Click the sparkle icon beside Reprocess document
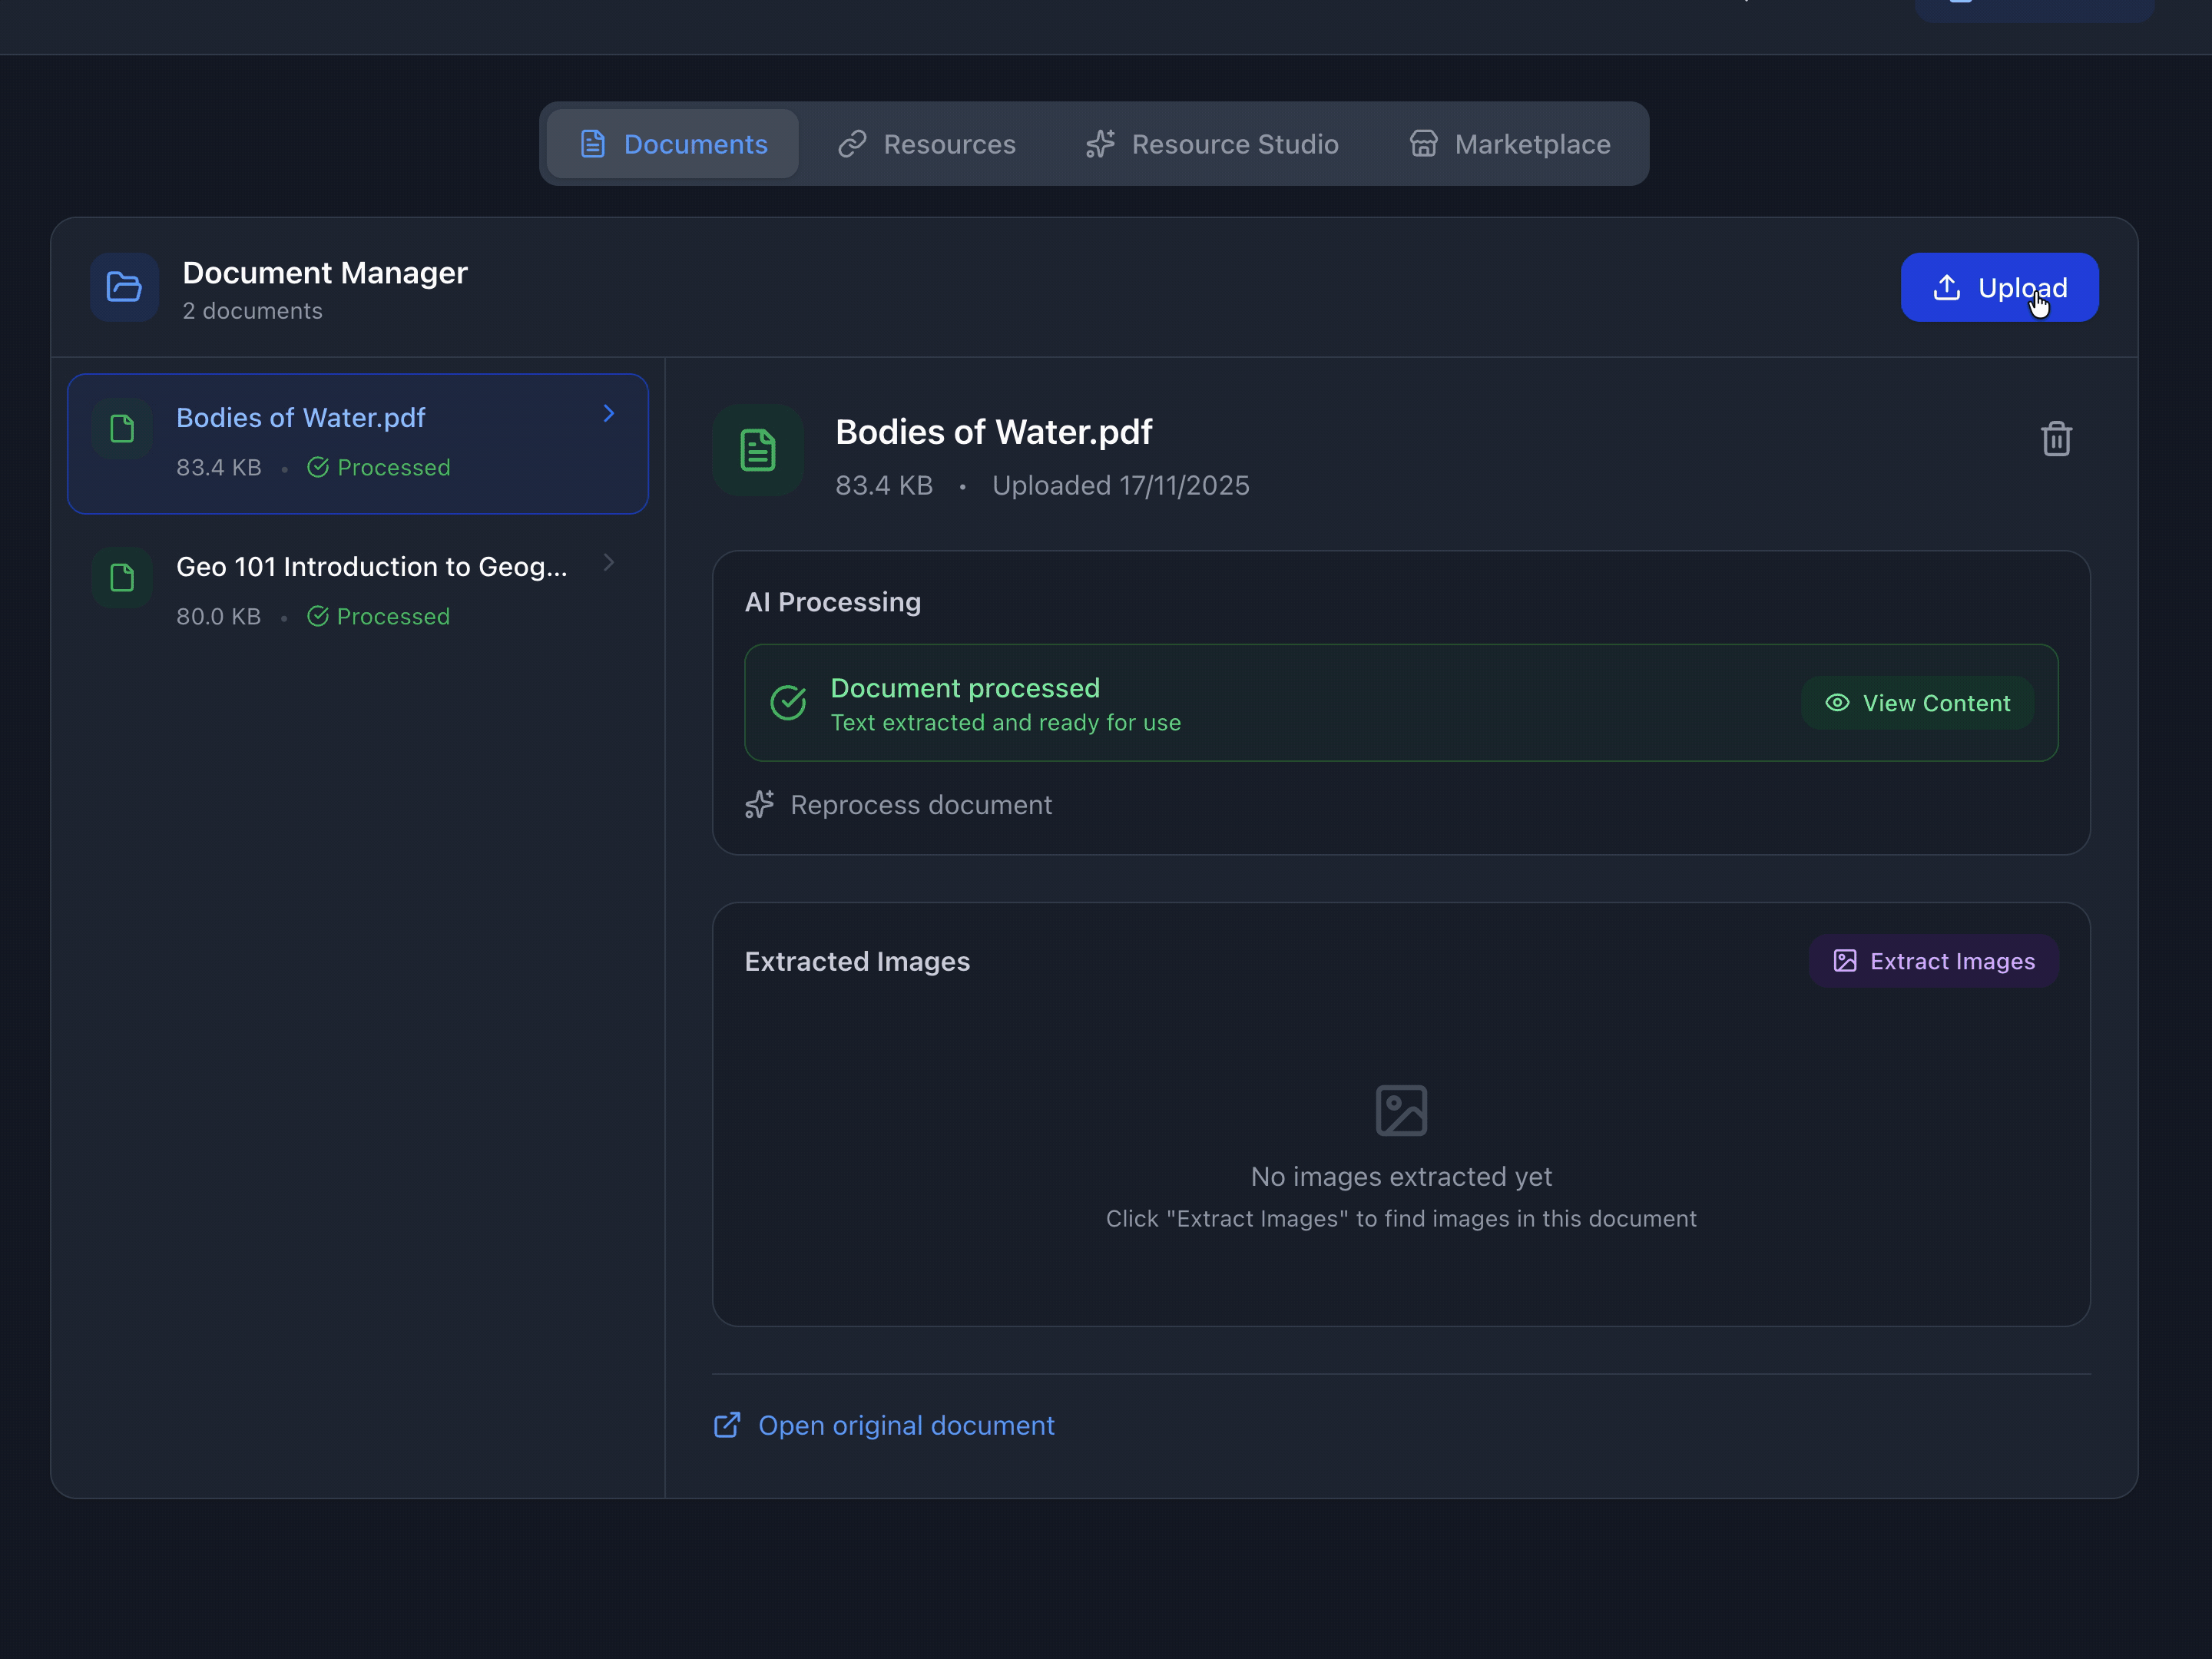 [759, 805]
